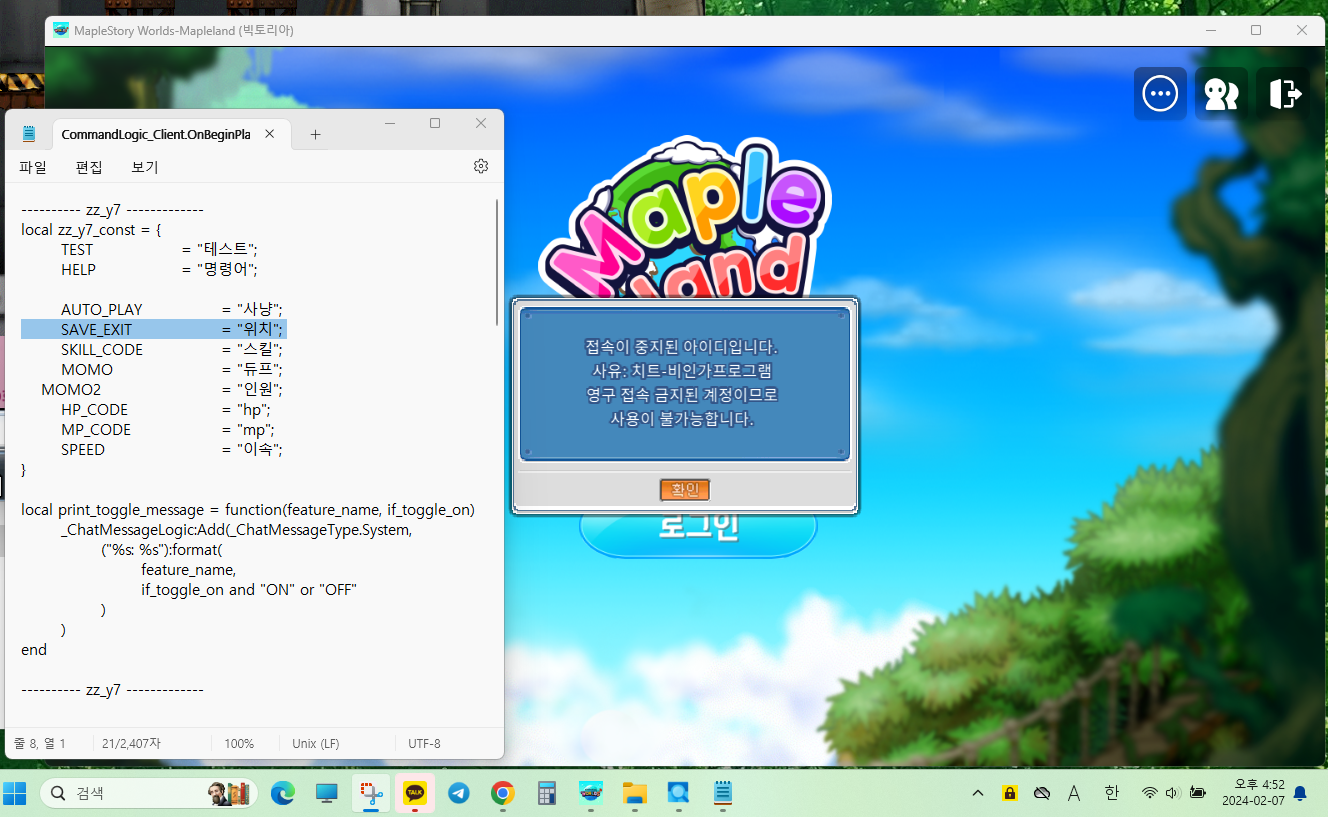1328x817 pixels.
Task: Launch Snipping Tool from the taskbar
Action: tap(371, 793)
